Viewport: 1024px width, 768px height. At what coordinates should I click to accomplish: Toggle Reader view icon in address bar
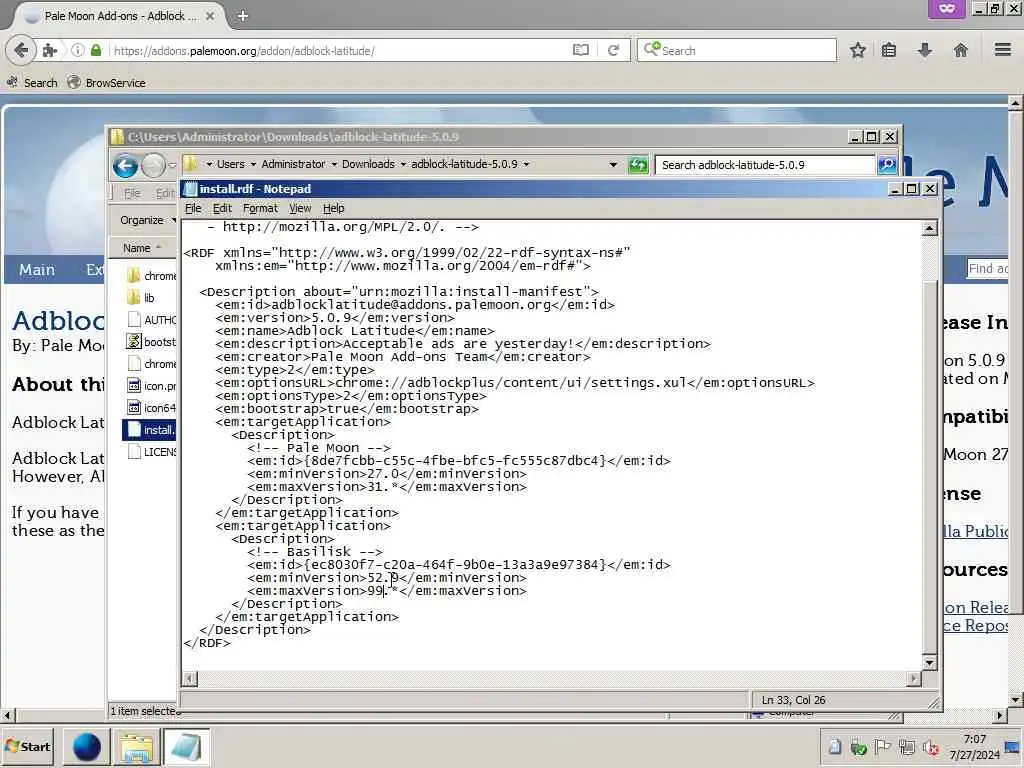tap(581, 50)
